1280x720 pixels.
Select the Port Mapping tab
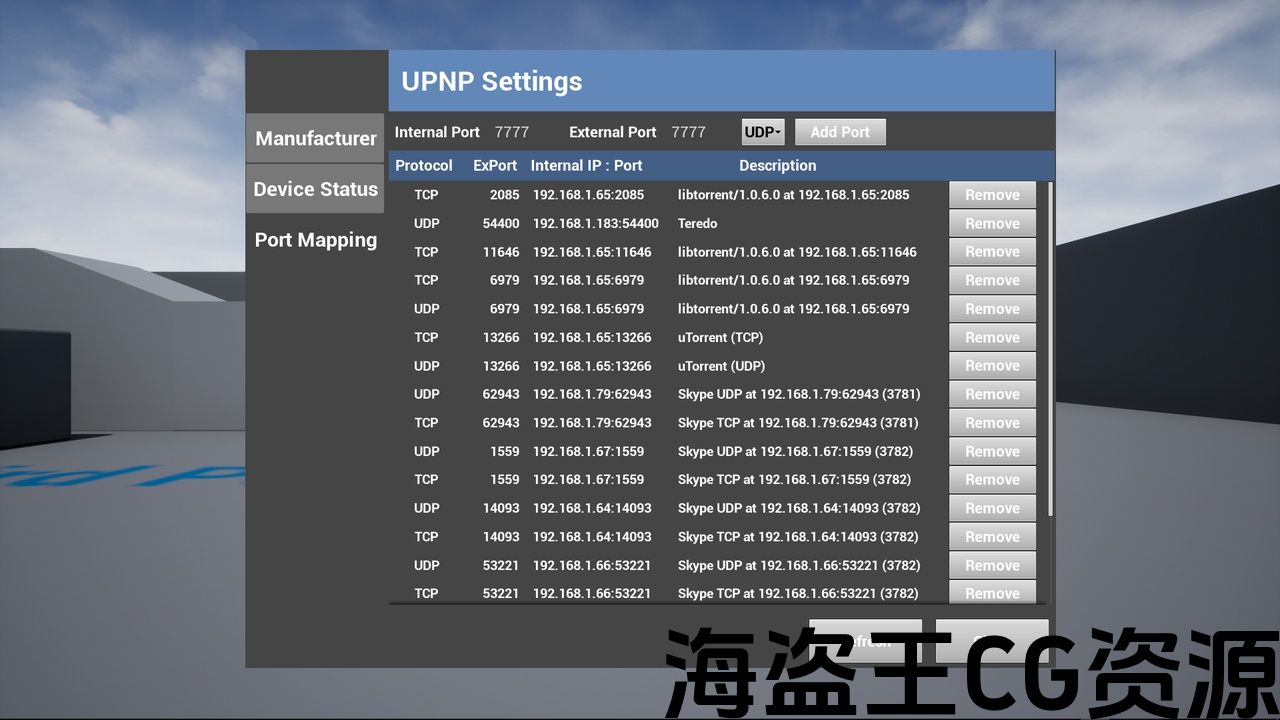(315, 240)
